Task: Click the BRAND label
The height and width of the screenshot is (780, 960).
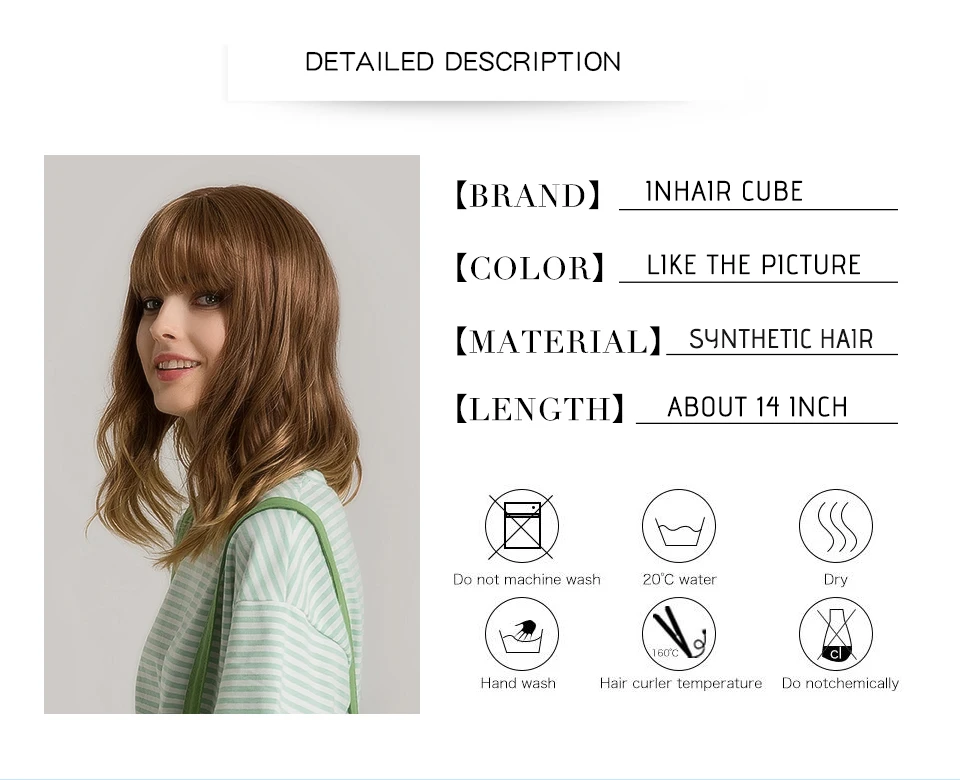Action: click(x=528, y=195)
